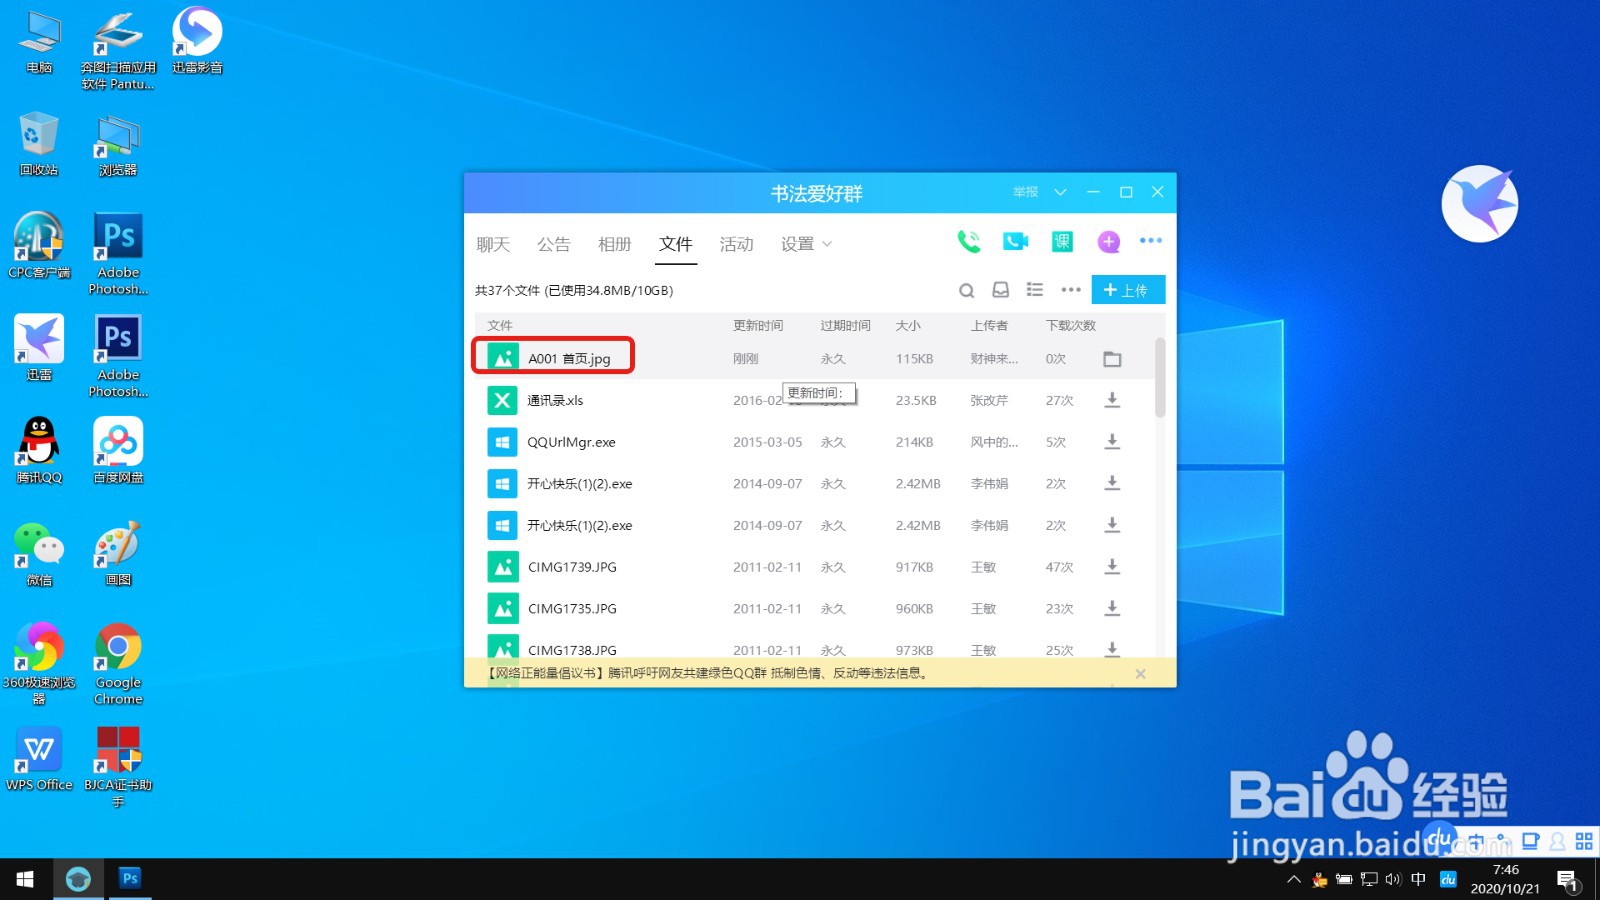Click the QQ tray icon
The height and width of the screenshot is (900, 1600).
point(1320,880)
